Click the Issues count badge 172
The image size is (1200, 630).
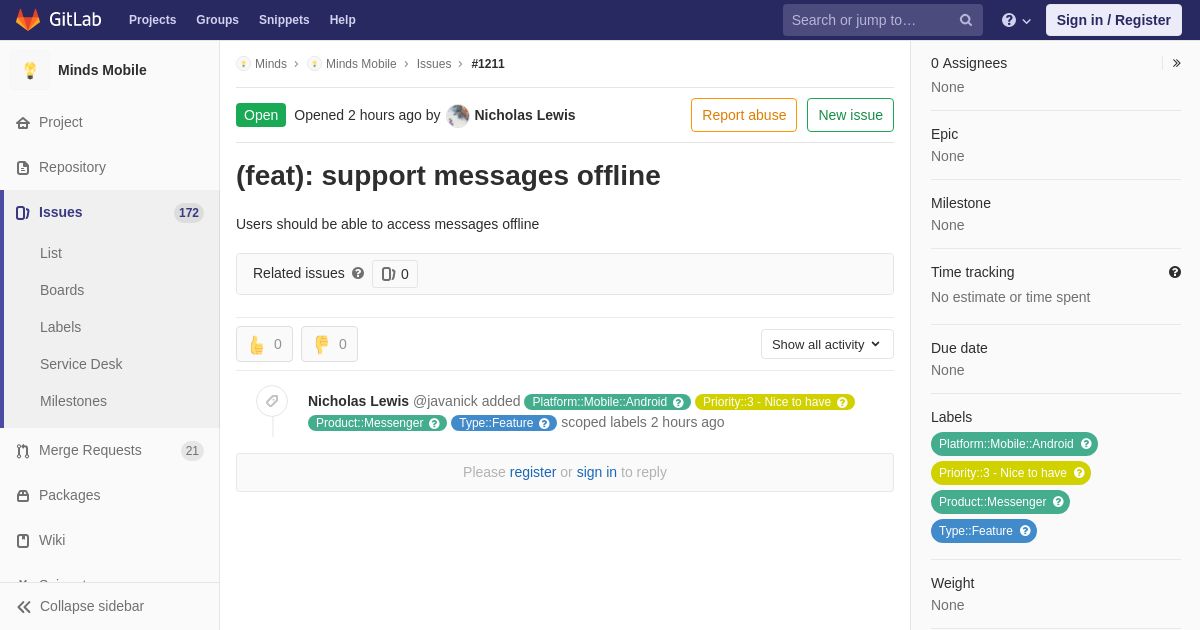(189, 213)
